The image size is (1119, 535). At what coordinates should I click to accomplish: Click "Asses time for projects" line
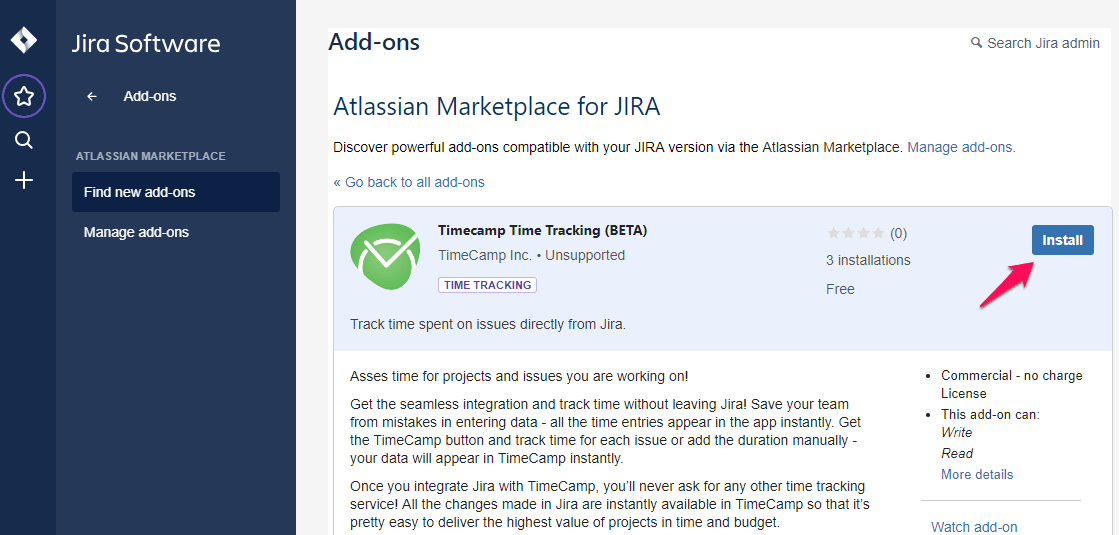[x=520, y=376]
